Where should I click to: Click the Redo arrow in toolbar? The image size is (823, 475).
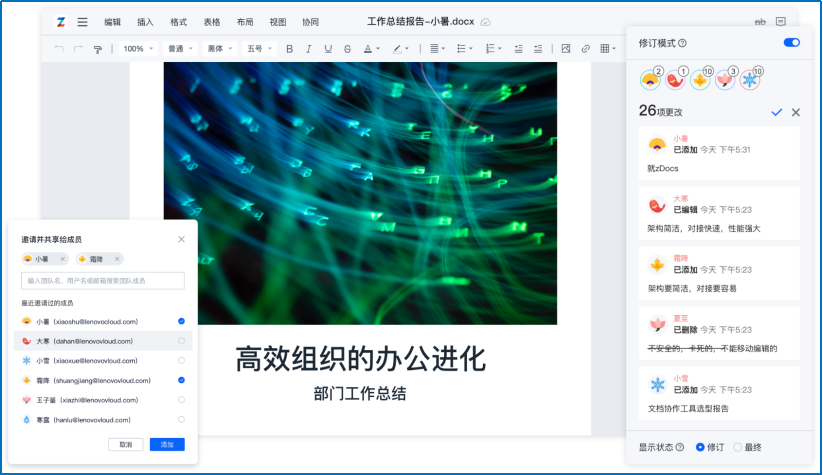[x=78, y=49]
